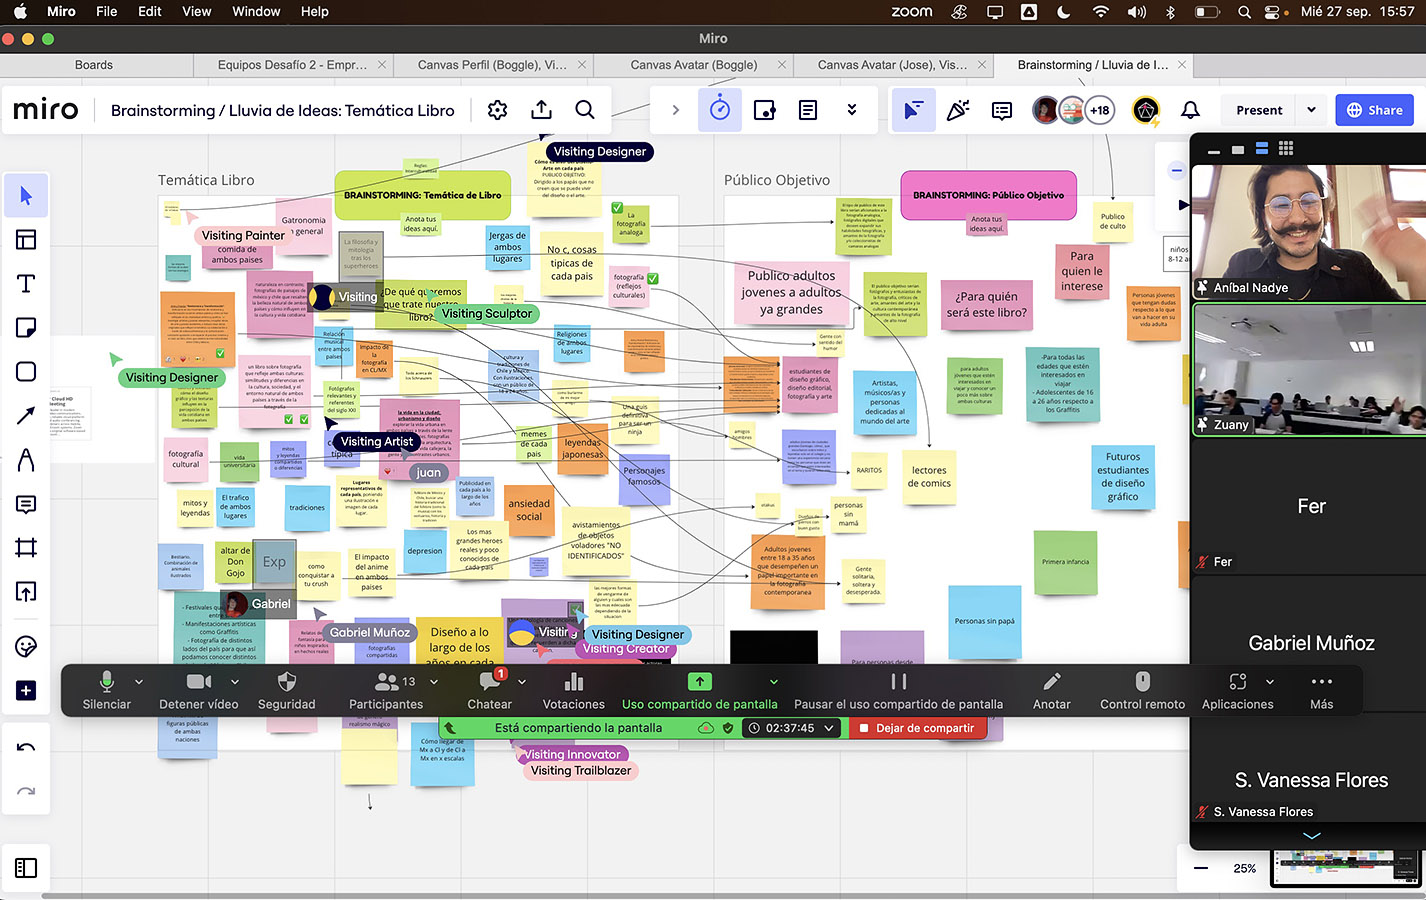Screen dimensions: 1426x900
Task: Select the Sticky note tool
Action: pos(26,328)
